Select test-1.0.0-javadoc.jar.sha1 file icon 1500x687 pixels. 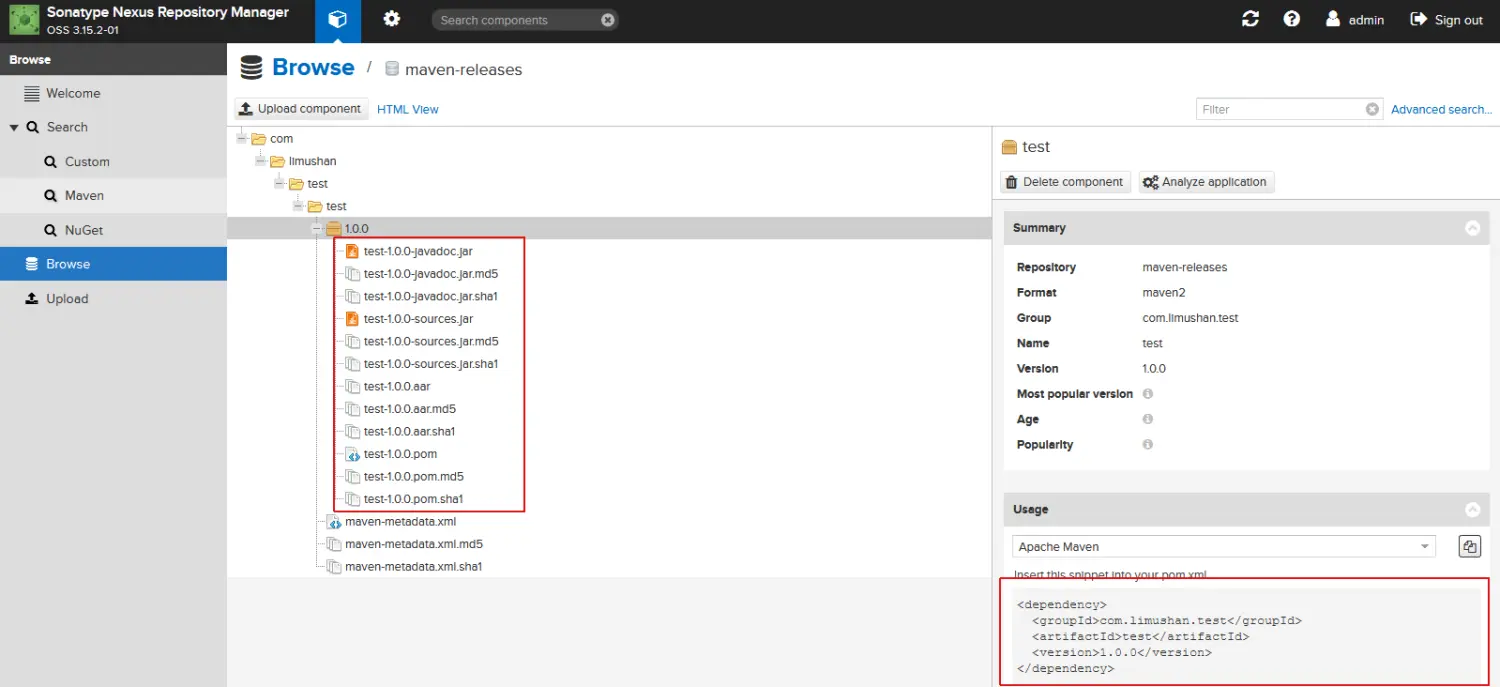[352, 296]
